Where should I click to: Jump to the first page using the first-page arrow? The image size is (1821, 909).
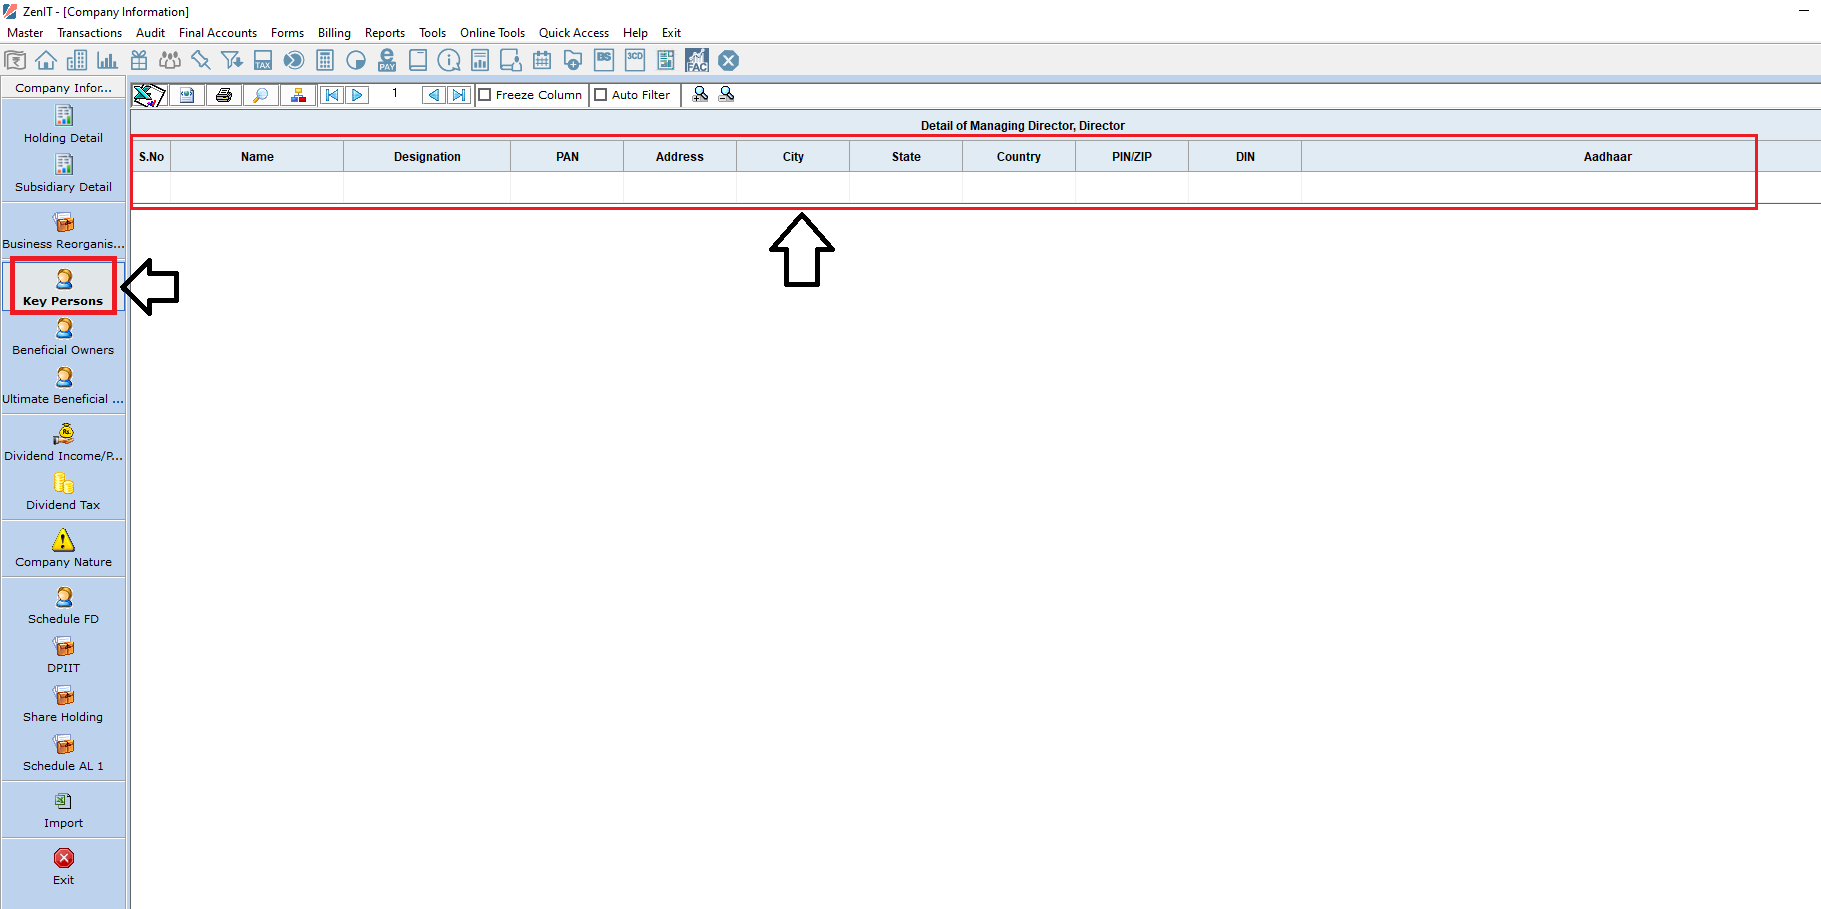point(331,95)
